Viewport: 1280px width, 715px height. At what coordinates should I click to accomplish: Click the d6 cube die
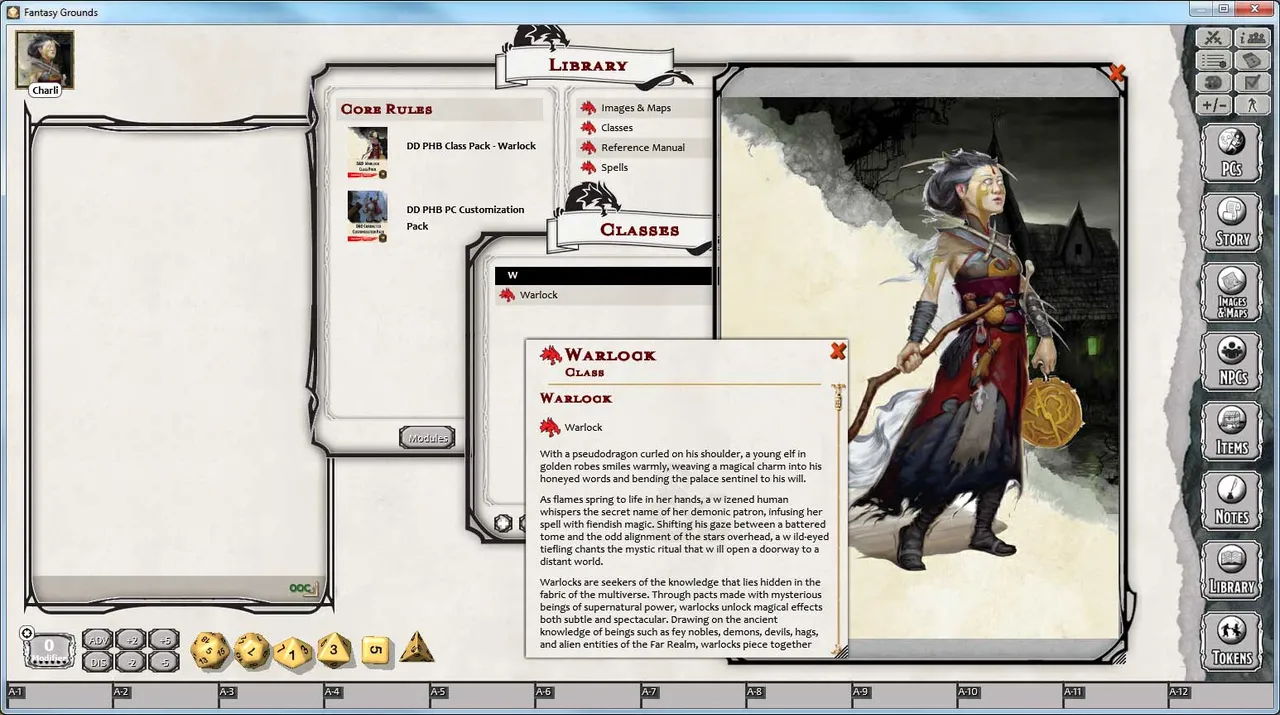(x=375, y=650)
